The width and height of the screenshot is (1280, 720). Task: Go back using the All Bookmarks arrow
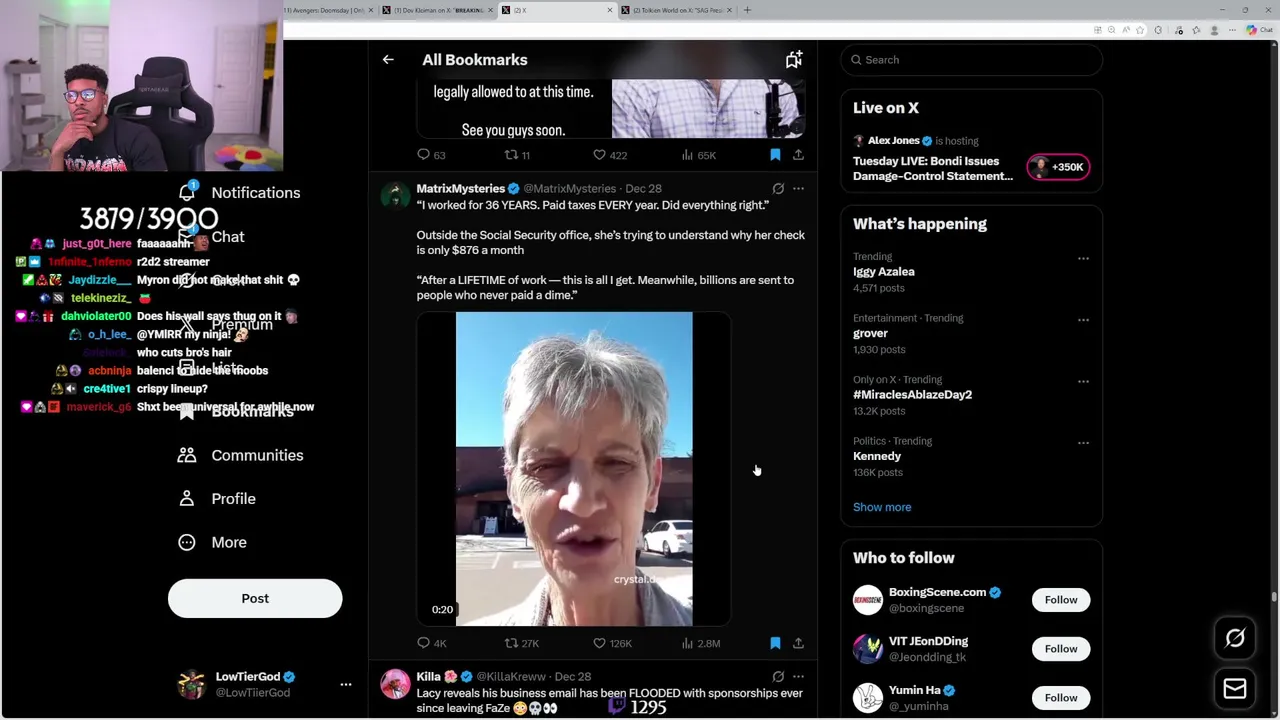point(388,60)
